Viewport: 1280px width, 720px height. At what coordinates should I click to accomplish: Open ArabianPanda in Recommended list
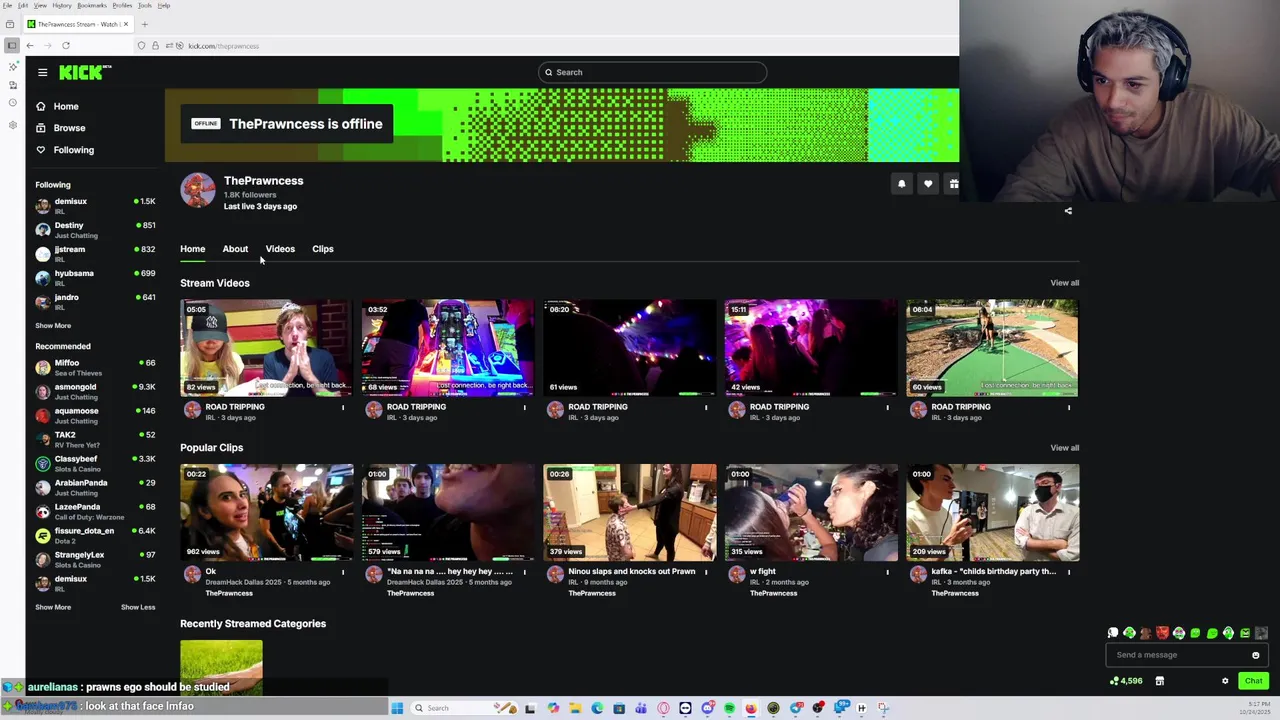click(x=95, y=487)
